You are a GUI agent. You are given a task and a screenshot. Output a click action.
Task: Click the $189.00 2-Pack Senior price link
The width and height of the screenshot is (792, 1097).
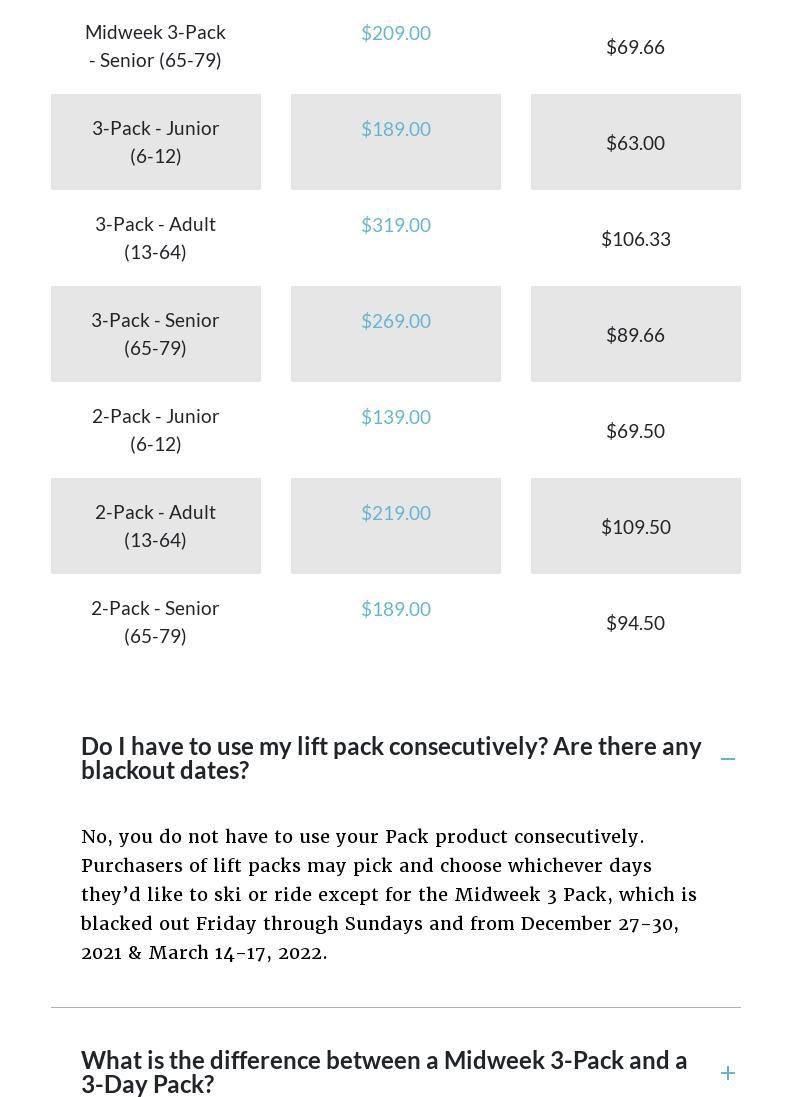click(396, 609)
